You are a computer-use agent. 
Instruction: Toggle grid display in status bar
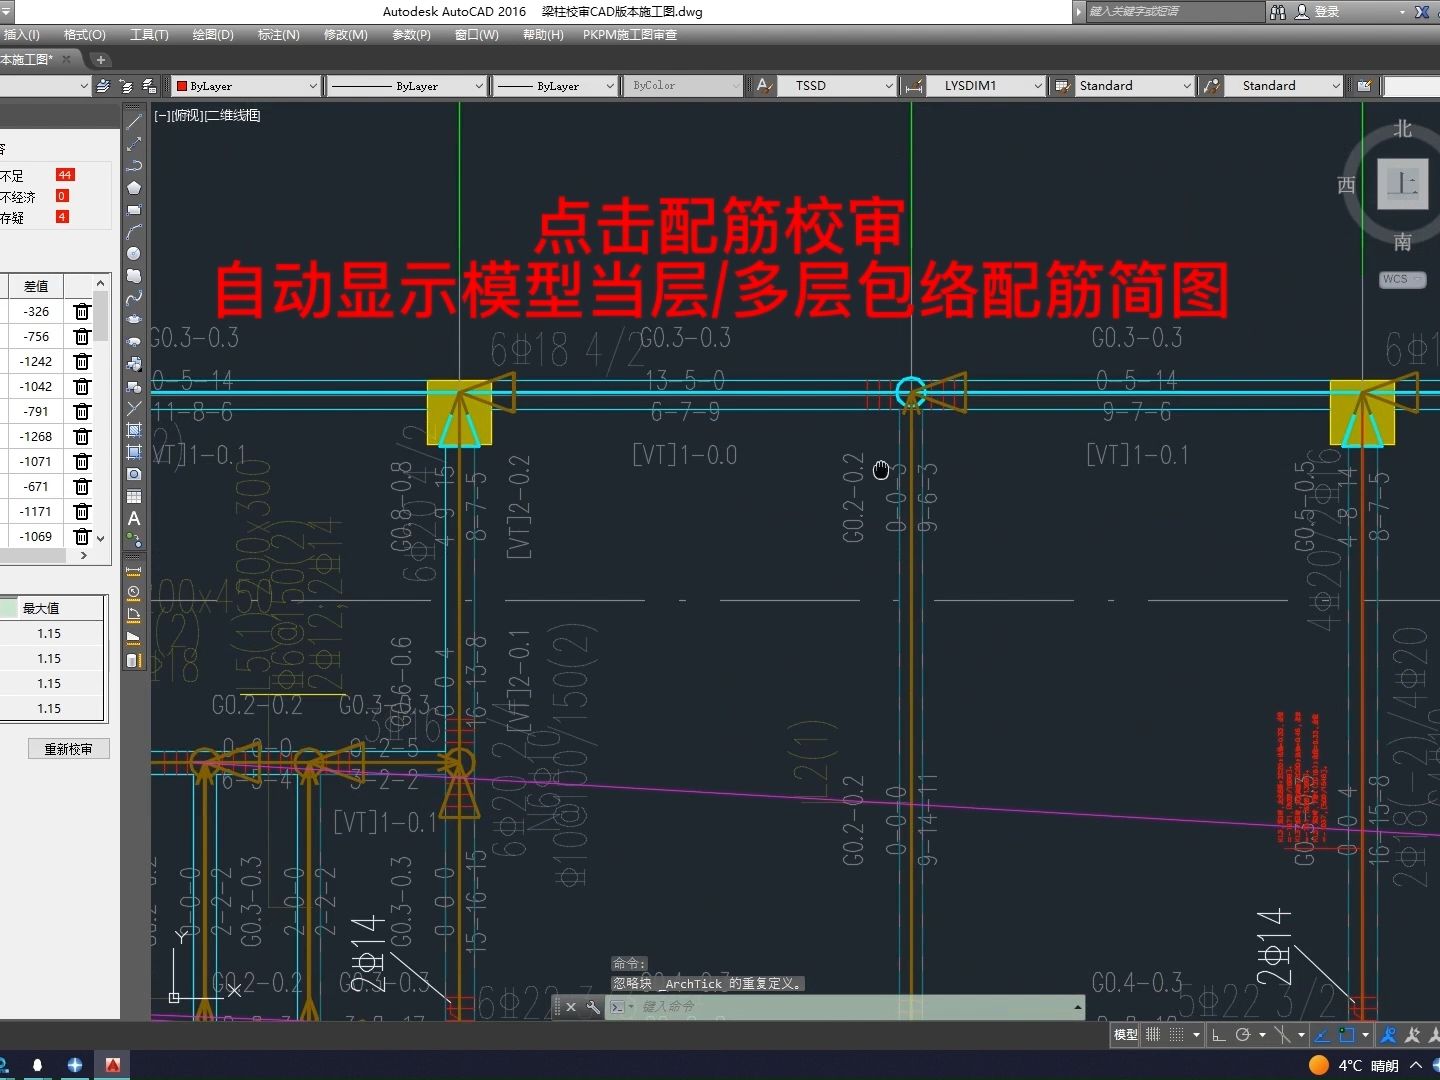(x=1153, y=1035)
